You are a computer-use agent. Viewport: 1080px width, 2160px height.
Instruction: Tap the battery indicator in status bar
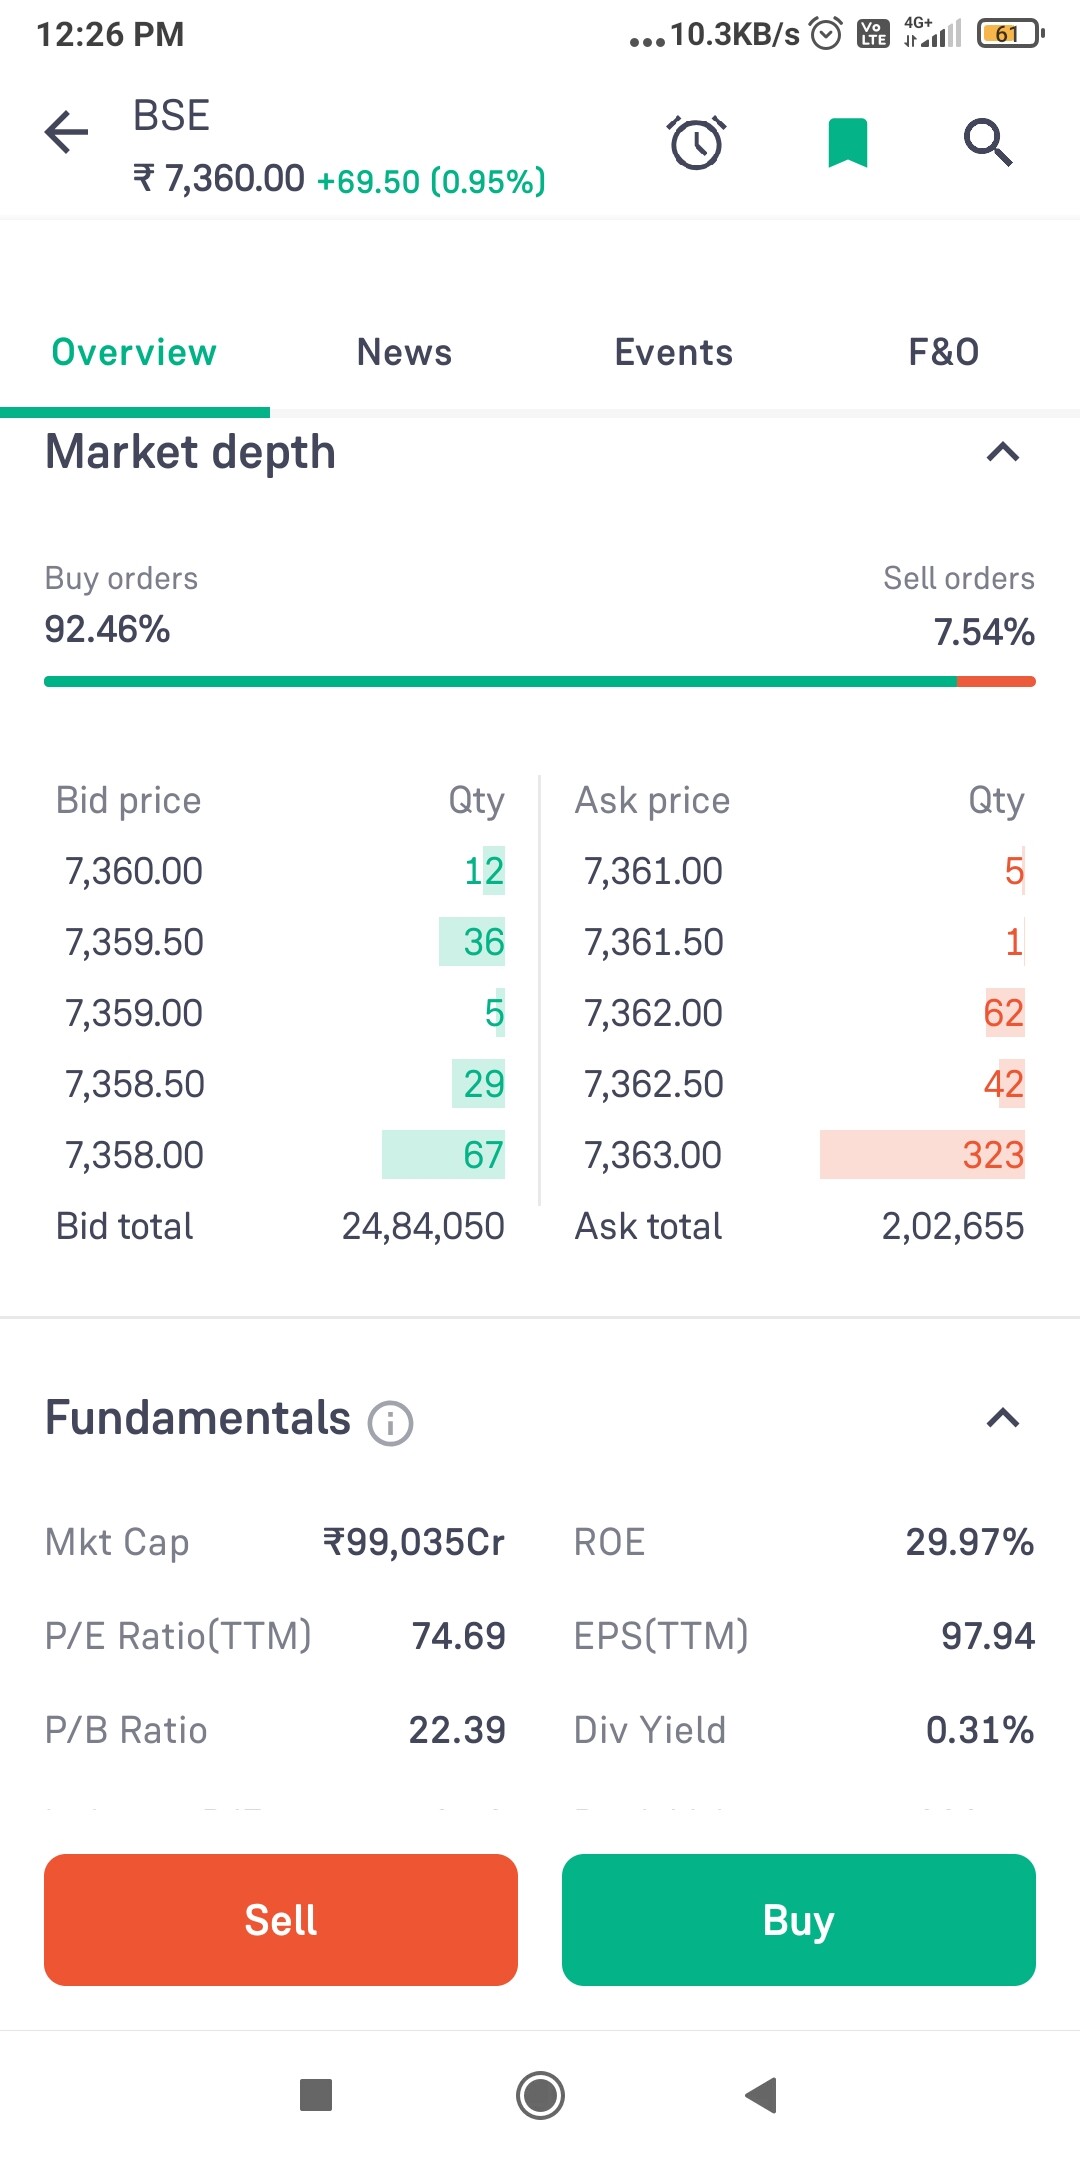pos(1010,34)
